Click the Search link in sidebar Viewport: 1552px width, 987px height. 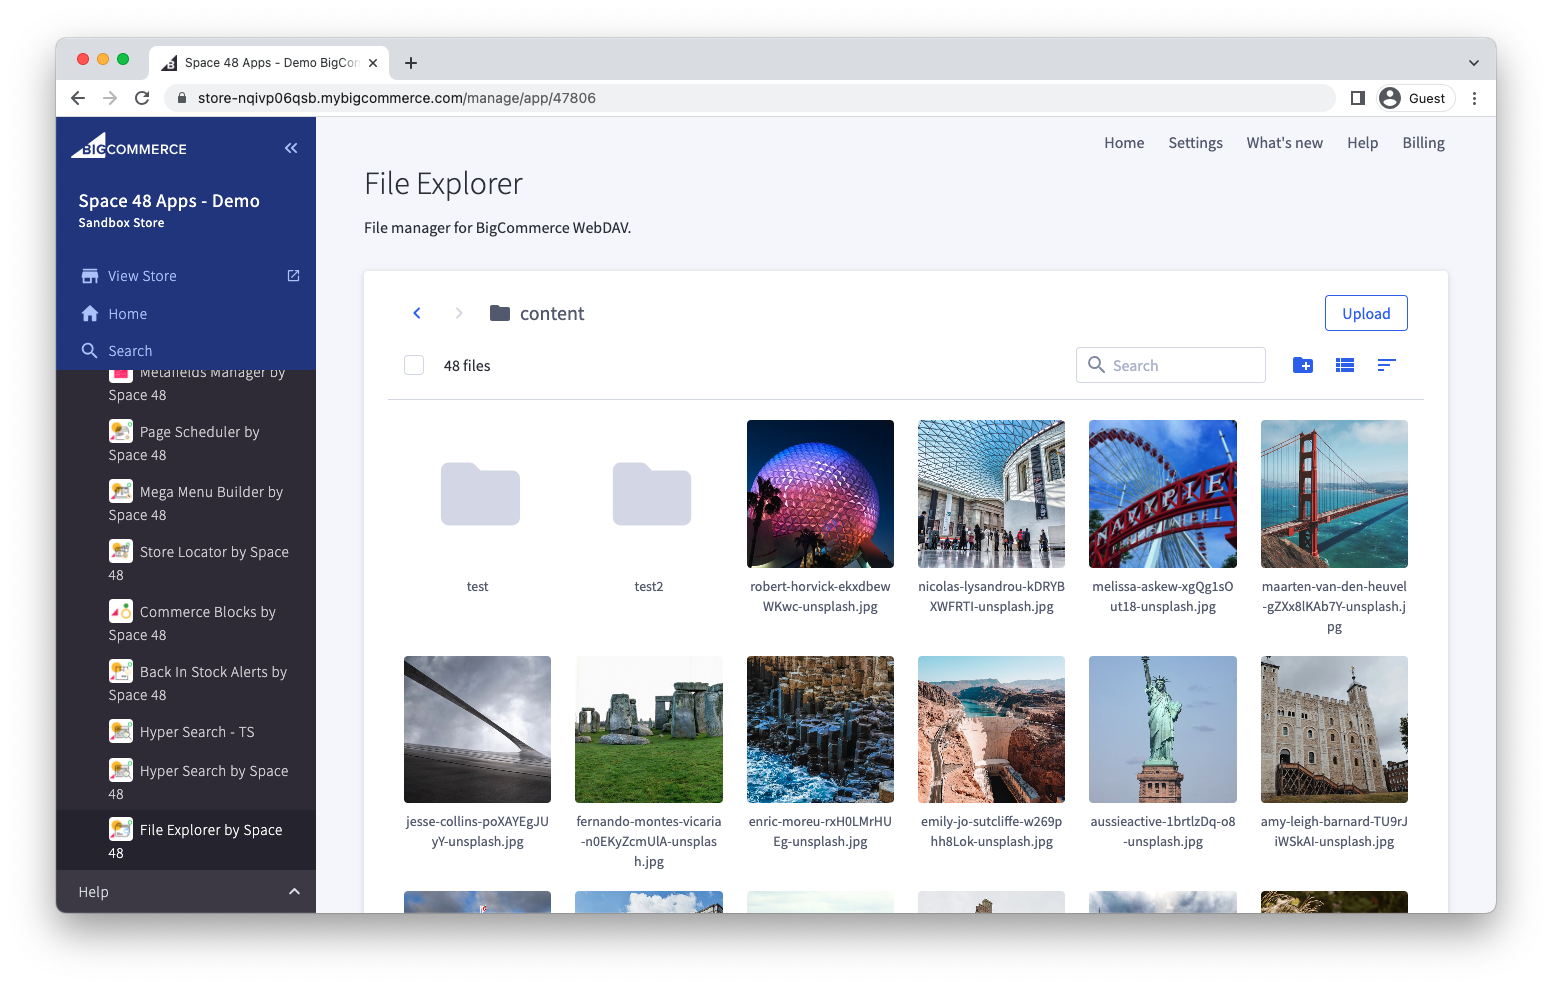point(130,351)
